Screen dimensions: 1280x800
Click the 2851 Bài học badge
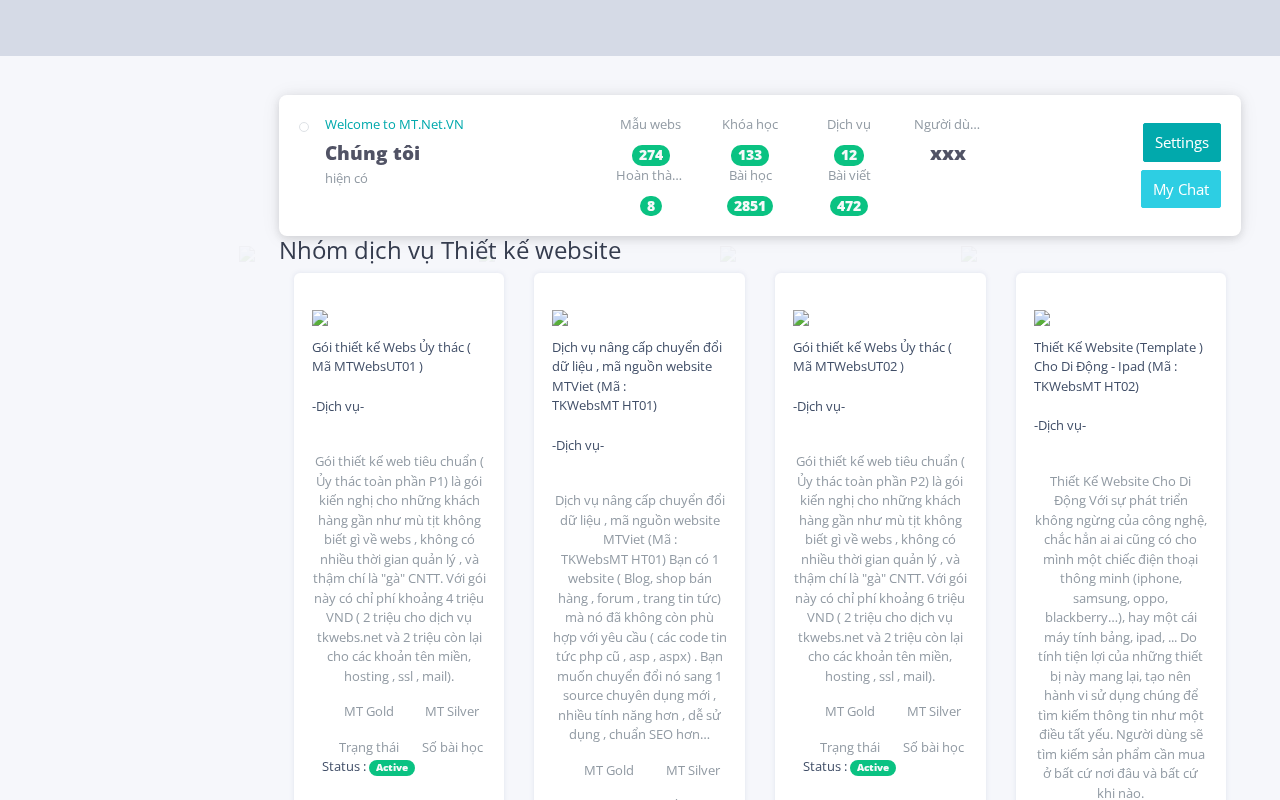point(750,206)
